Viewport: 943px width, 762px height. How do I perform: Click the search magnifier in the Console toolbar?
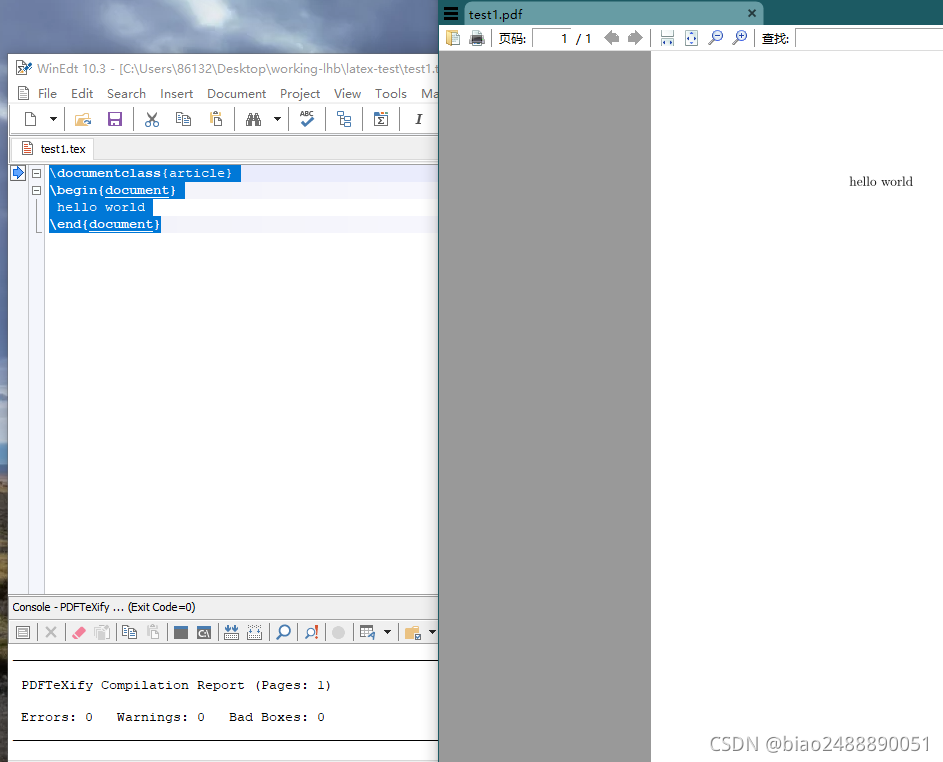283,632
